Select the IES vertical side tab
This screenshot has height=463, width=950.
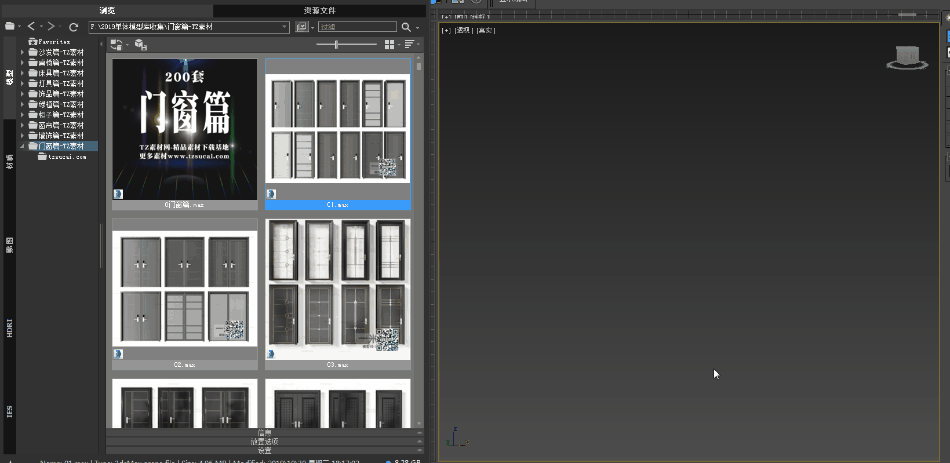(x=10, y=412)
